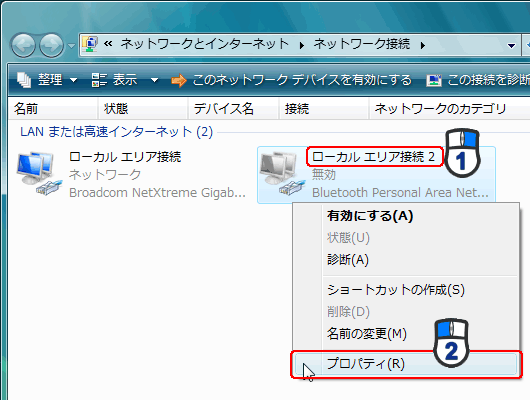Open the recent pages dropdown arrow
The width and height of the screenshot is (530, 400).
pos(71,45)
